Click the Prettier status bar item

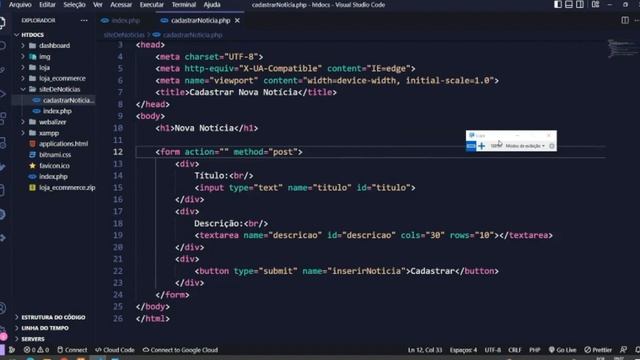598,350
